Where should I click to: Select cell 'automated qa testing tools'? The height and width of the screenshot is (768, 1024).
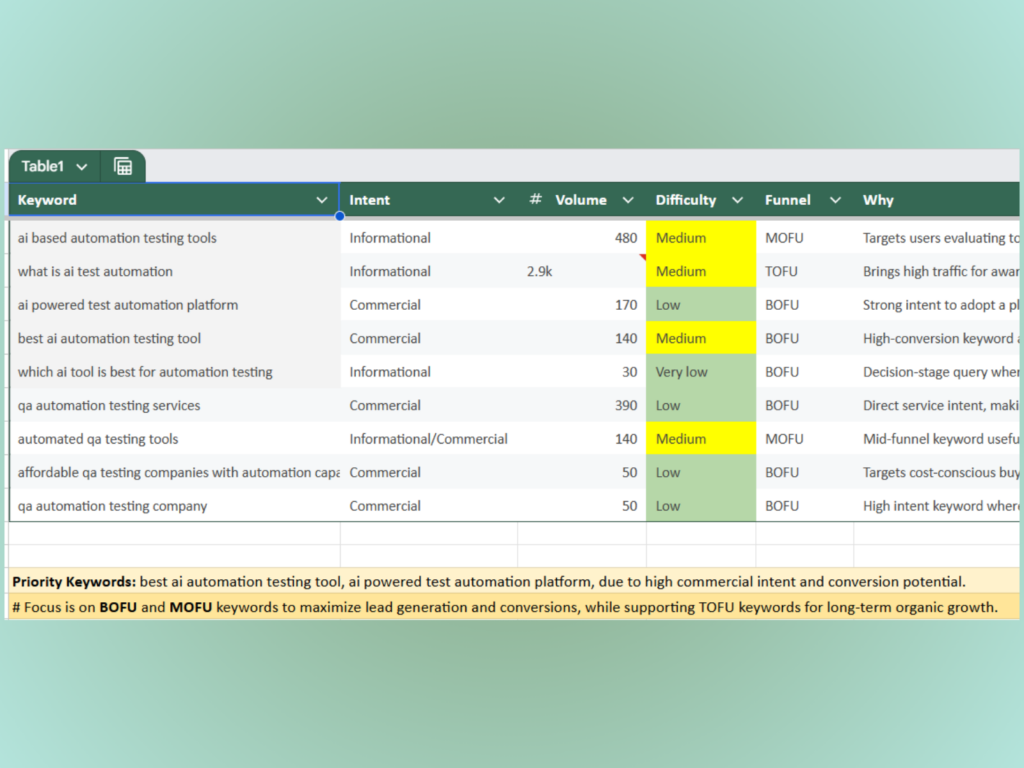pos(175,439)
